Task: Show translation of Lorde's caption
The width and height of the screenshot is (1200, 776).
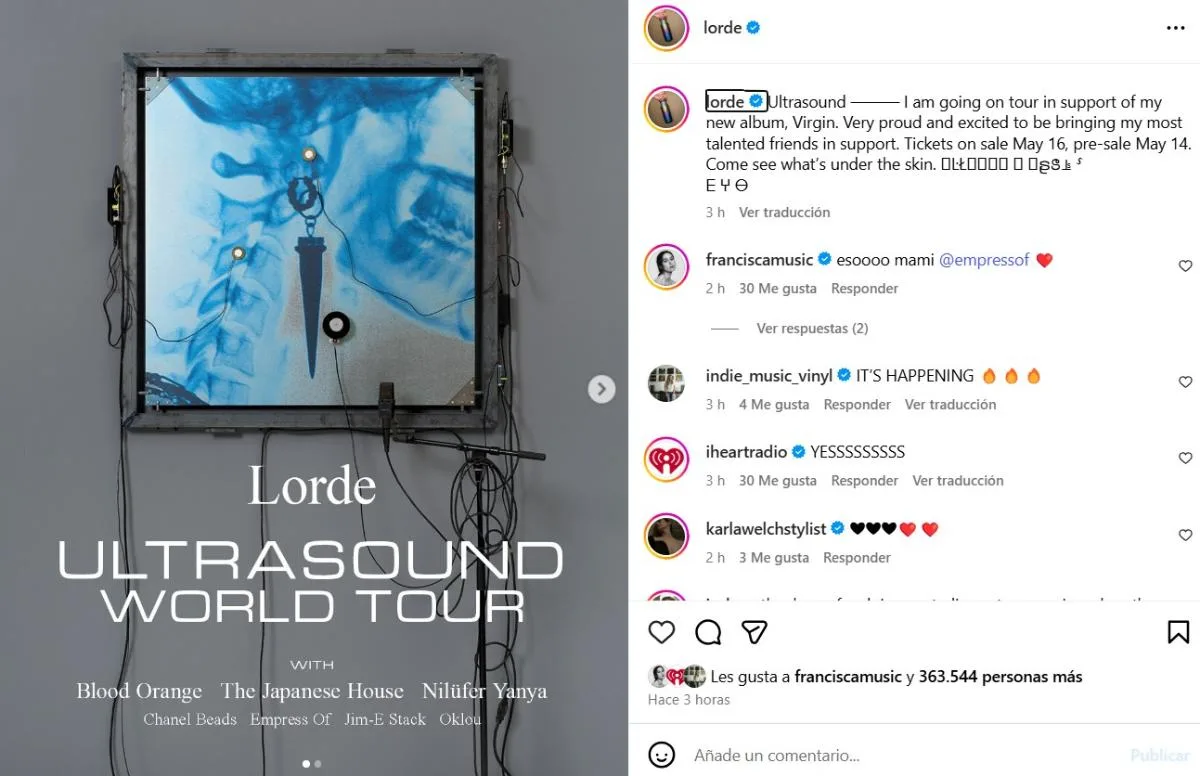Action: [x=784, y=212]
